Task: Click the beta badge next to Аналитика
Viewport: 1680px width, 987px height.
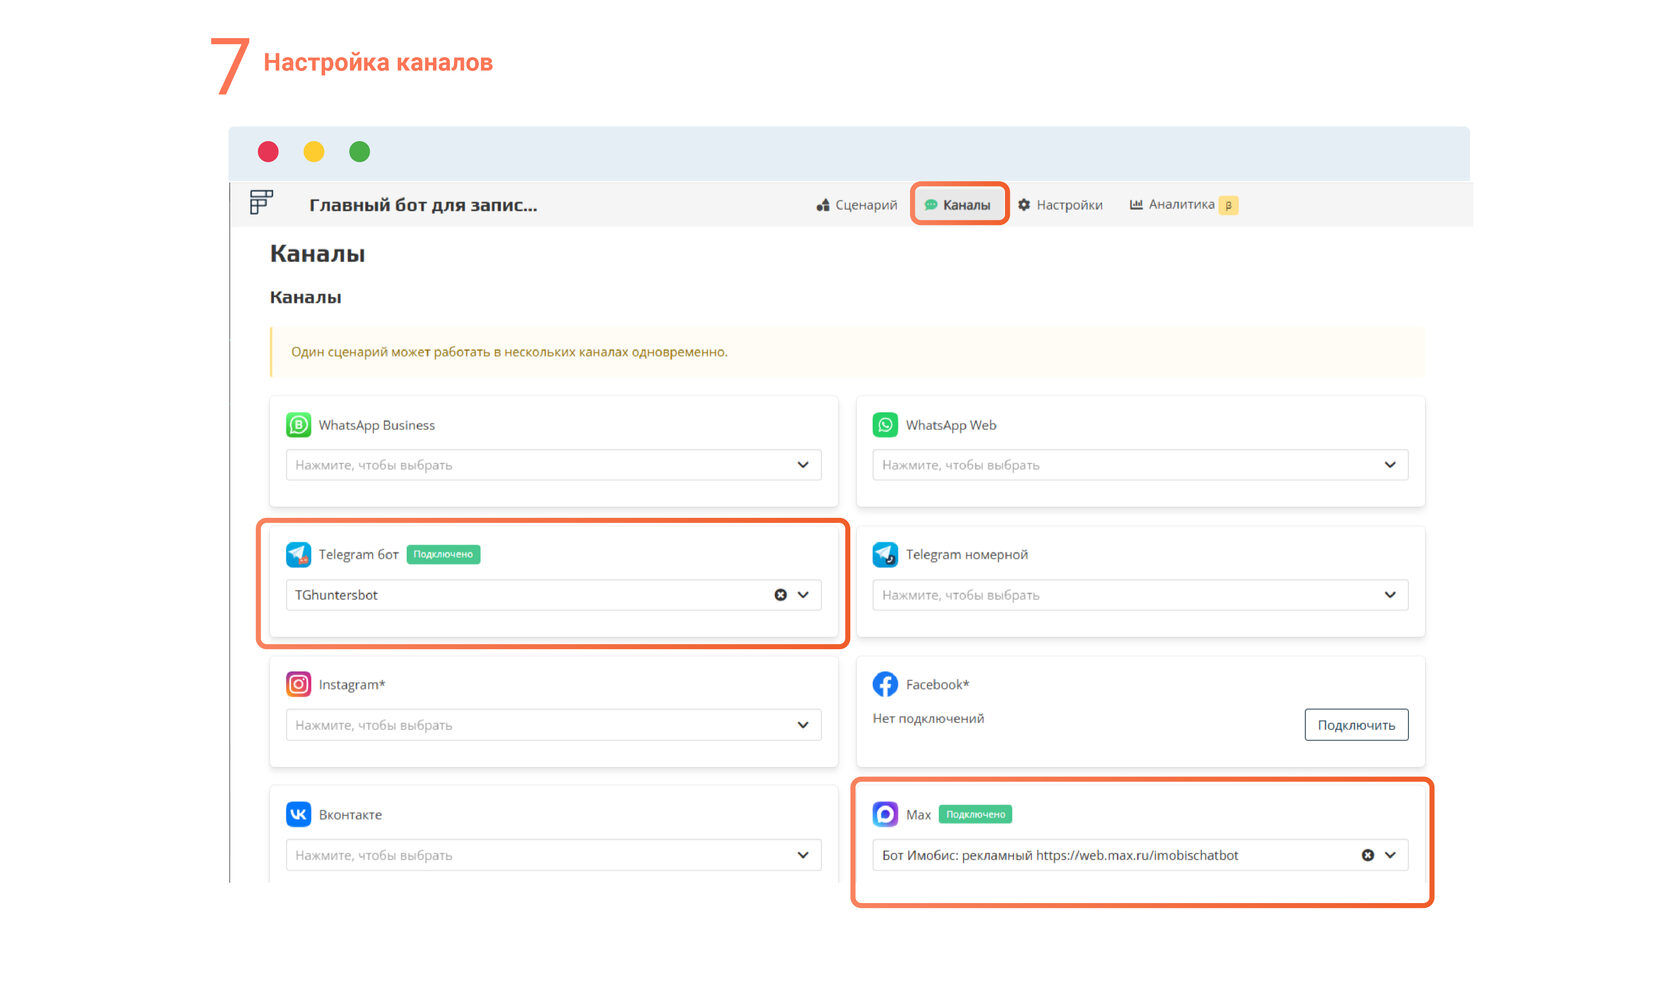Action: (1229, 205)
